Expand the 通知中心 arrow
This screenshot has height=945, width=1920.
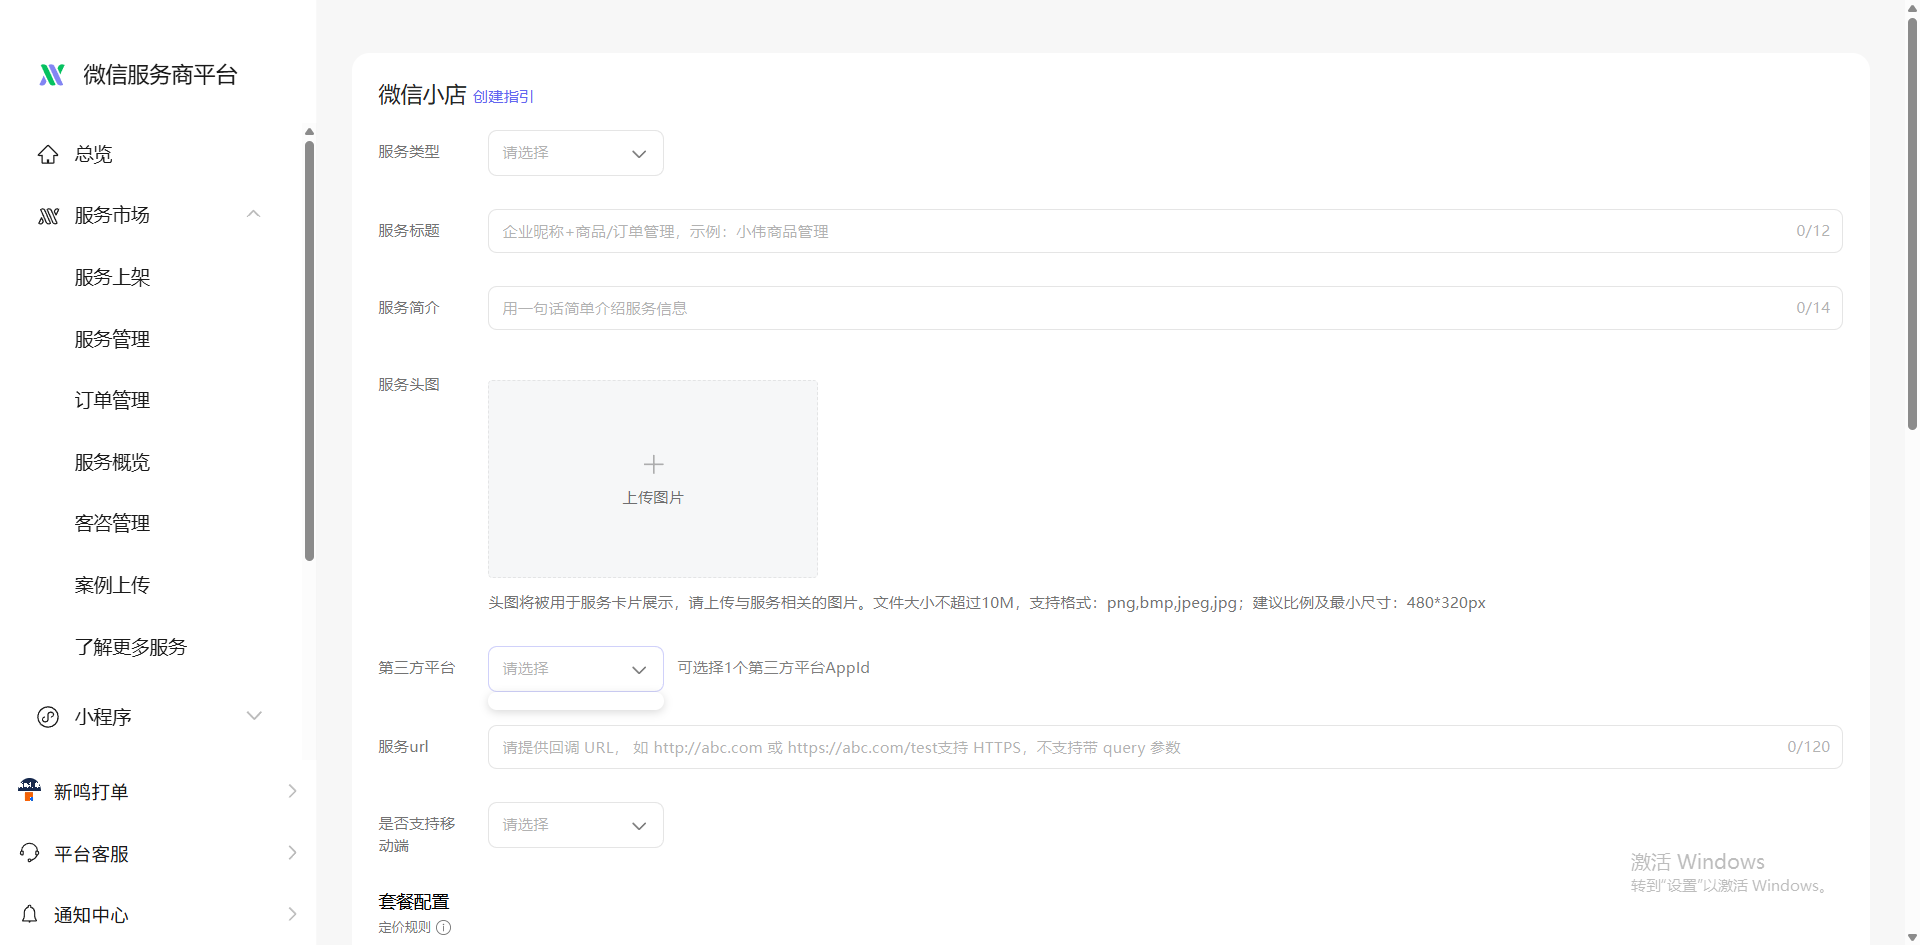pyautogui.click(x=292, y=914)
